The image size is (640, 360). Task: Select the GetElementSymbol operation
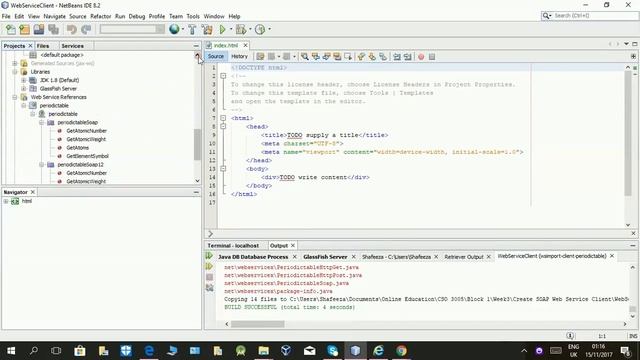pyautogui.click(x=87, y=156)
